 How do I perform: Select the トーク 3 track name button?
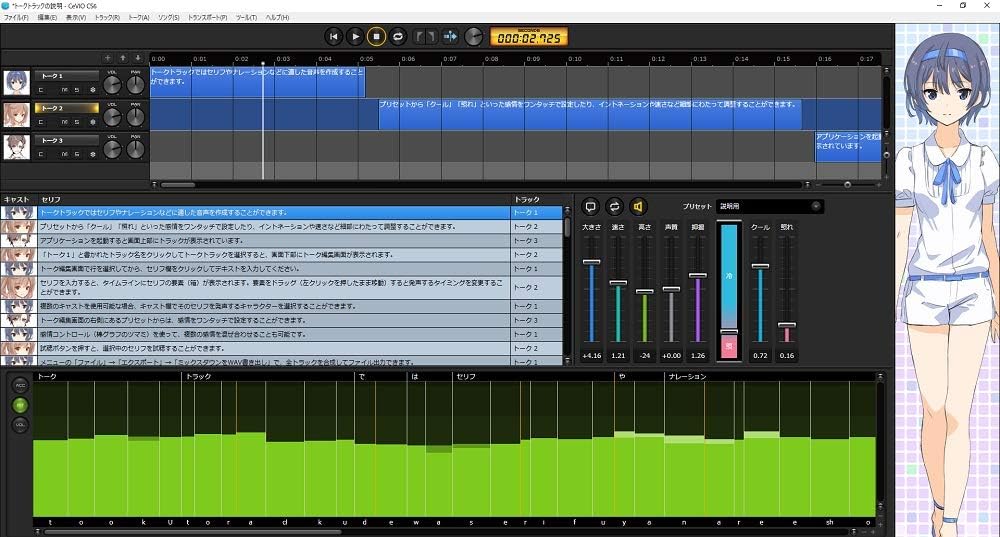click(x=66, y=141)
